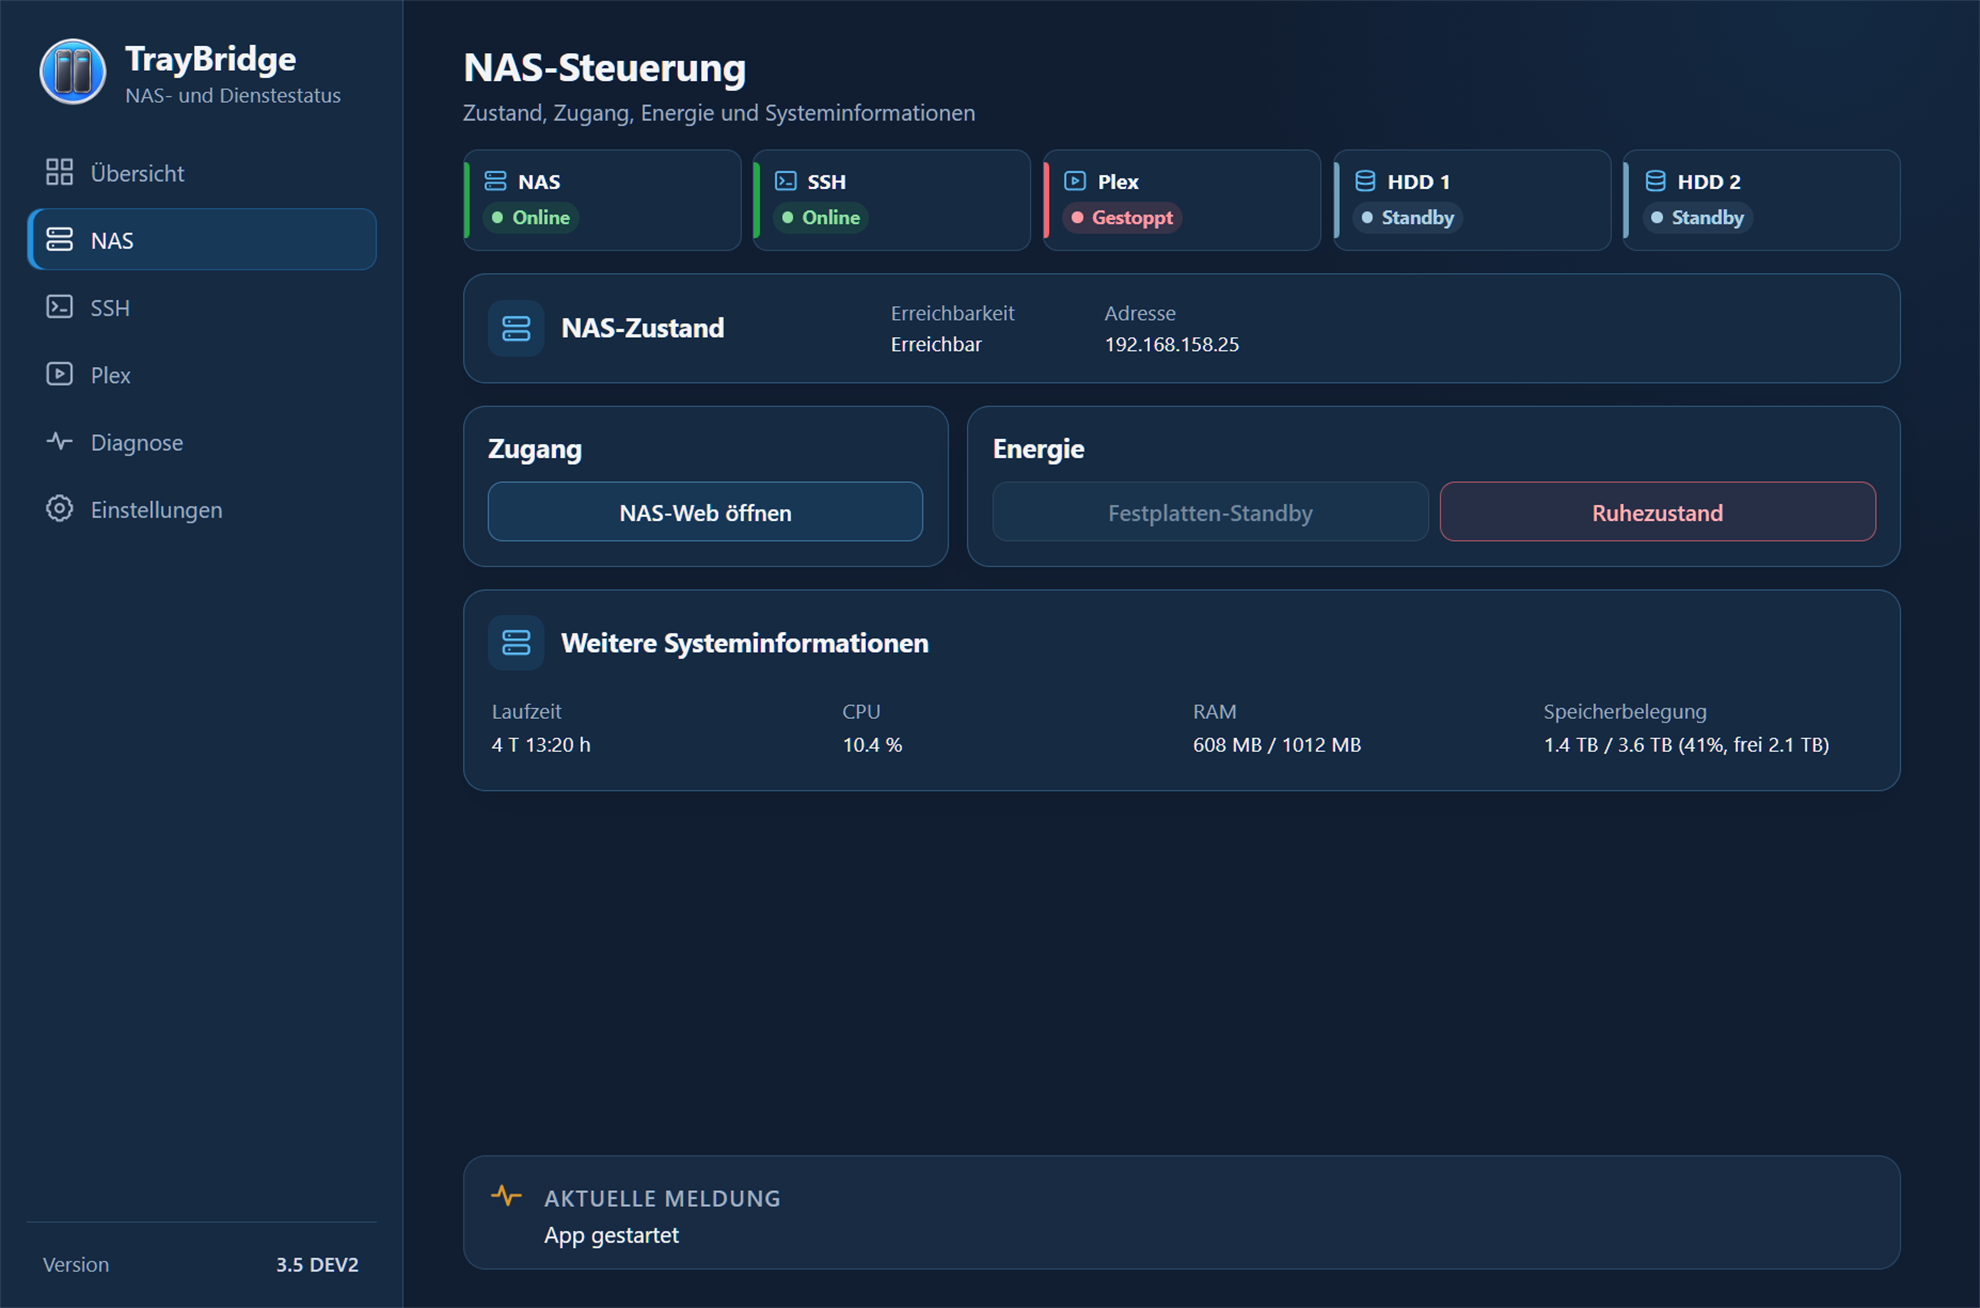
Task: Click the Speicherbelegung value 1.4 TB / 3.6 TB
Action: (x=1685, y=744)
